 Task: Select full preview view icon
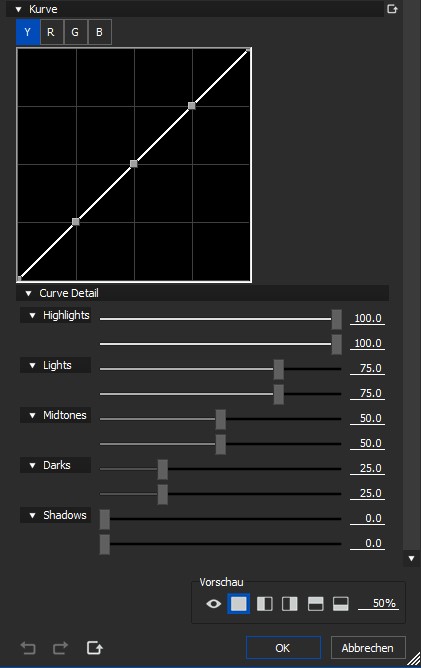[239, 604]
